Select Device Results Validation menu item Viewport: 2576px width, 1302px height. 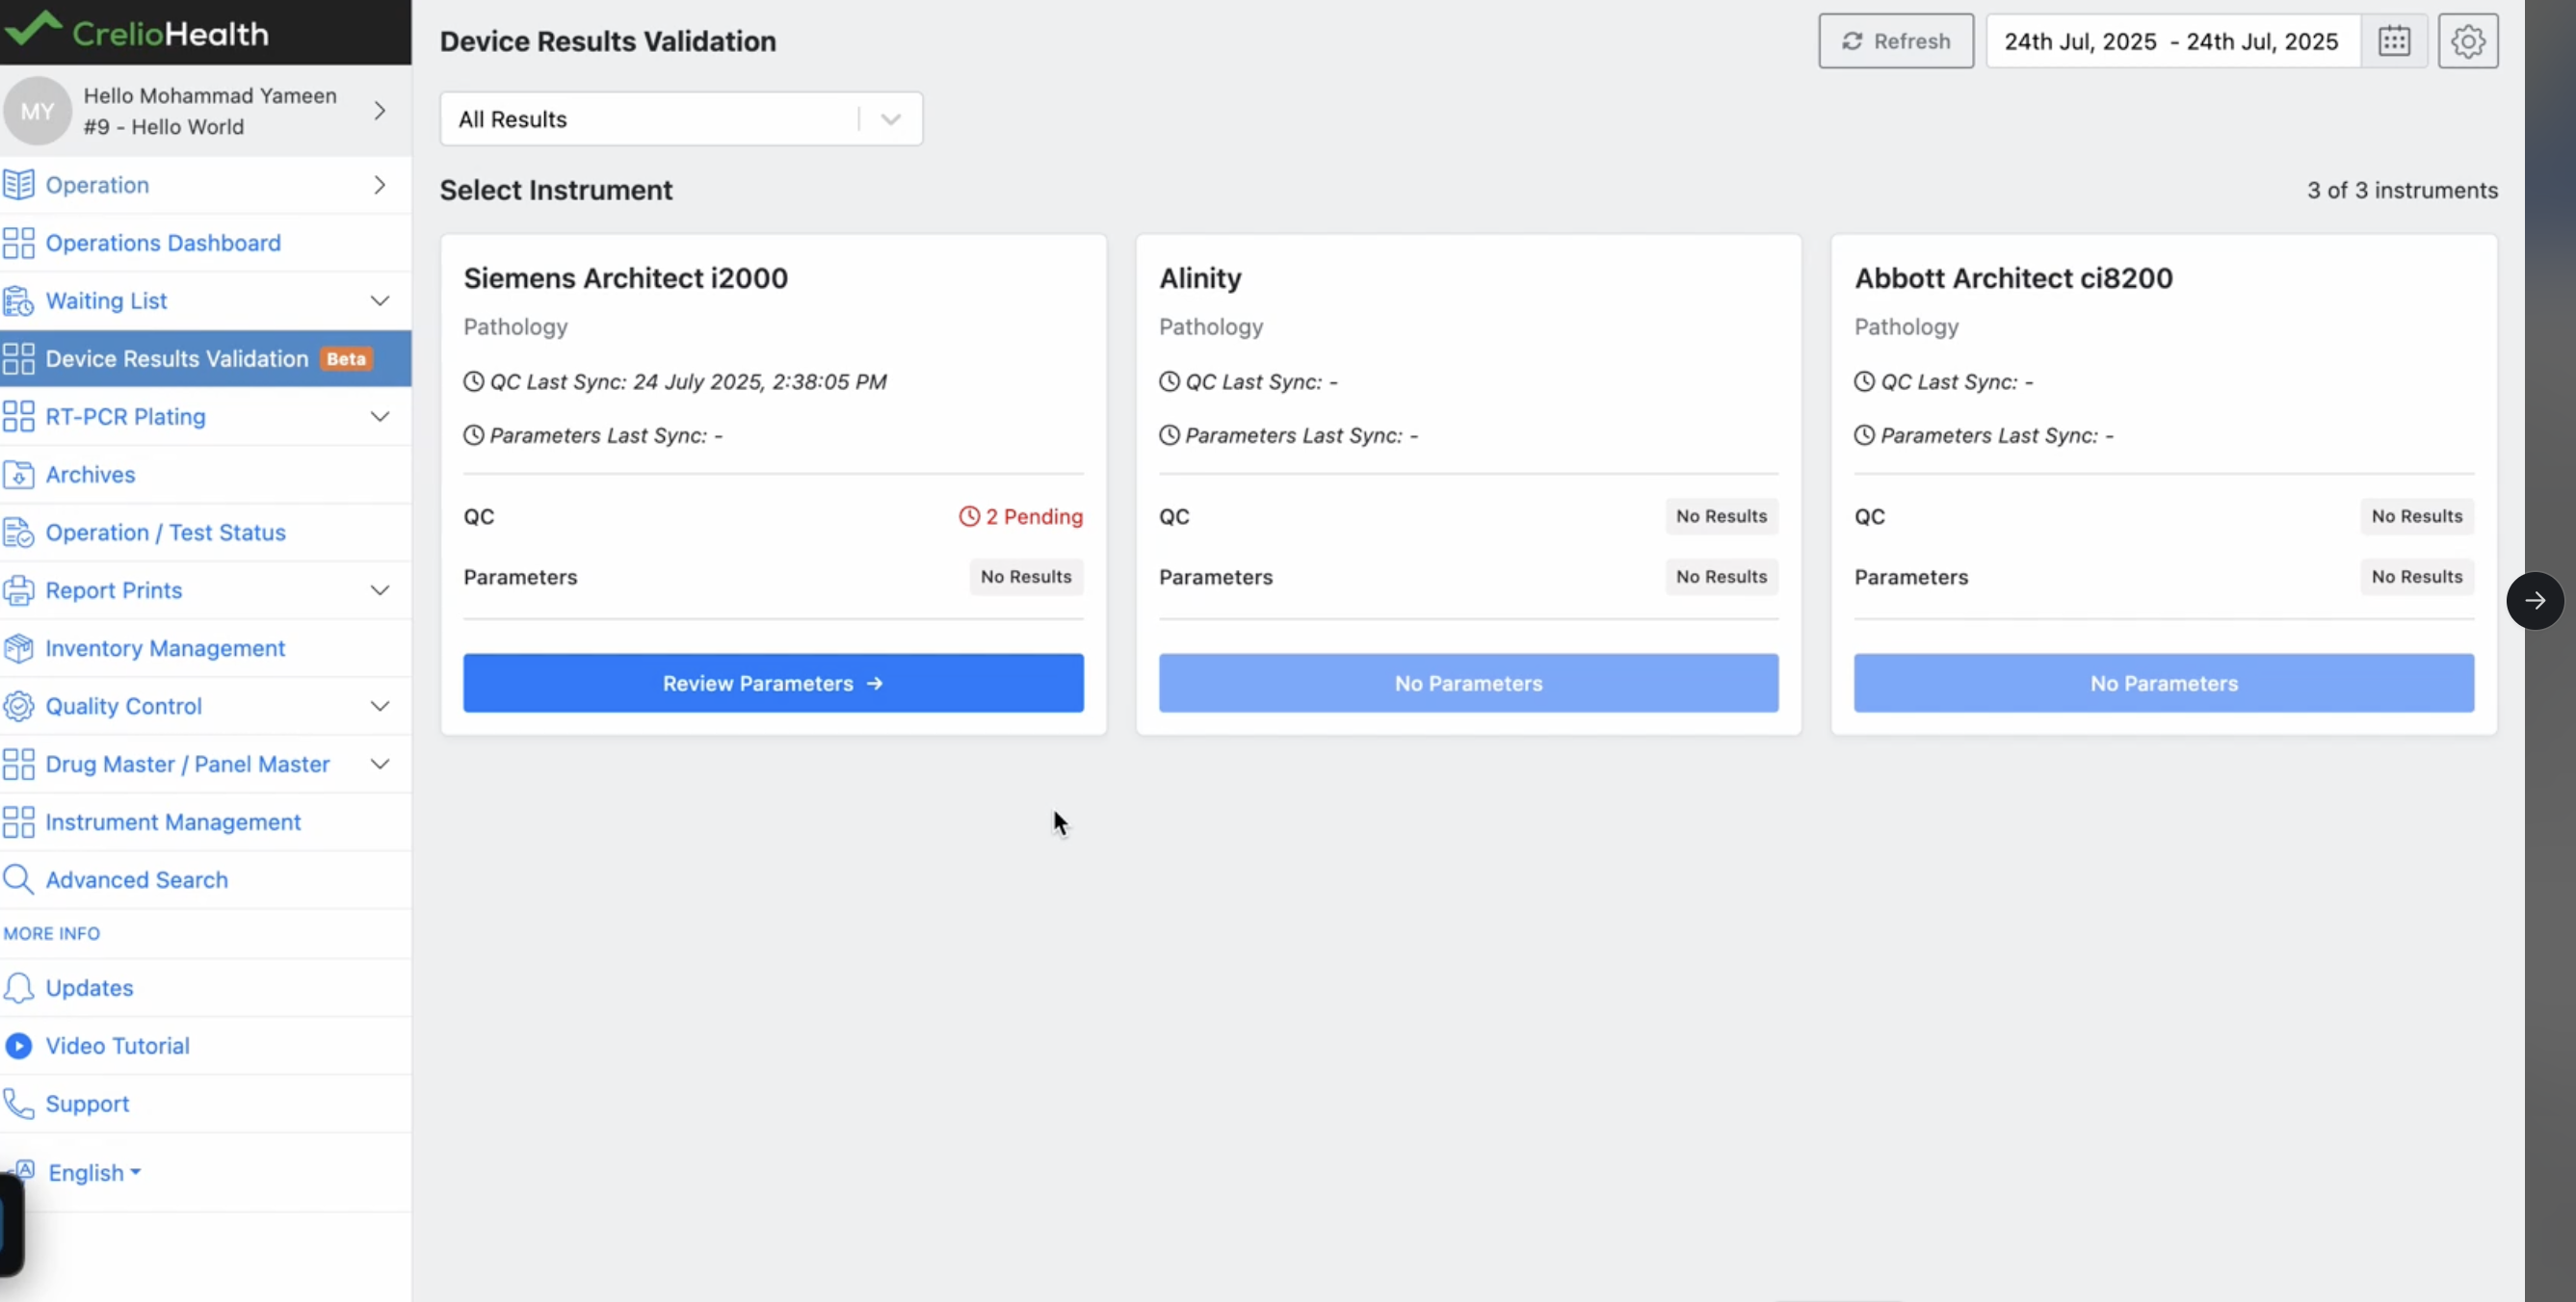tap(205, 359)
